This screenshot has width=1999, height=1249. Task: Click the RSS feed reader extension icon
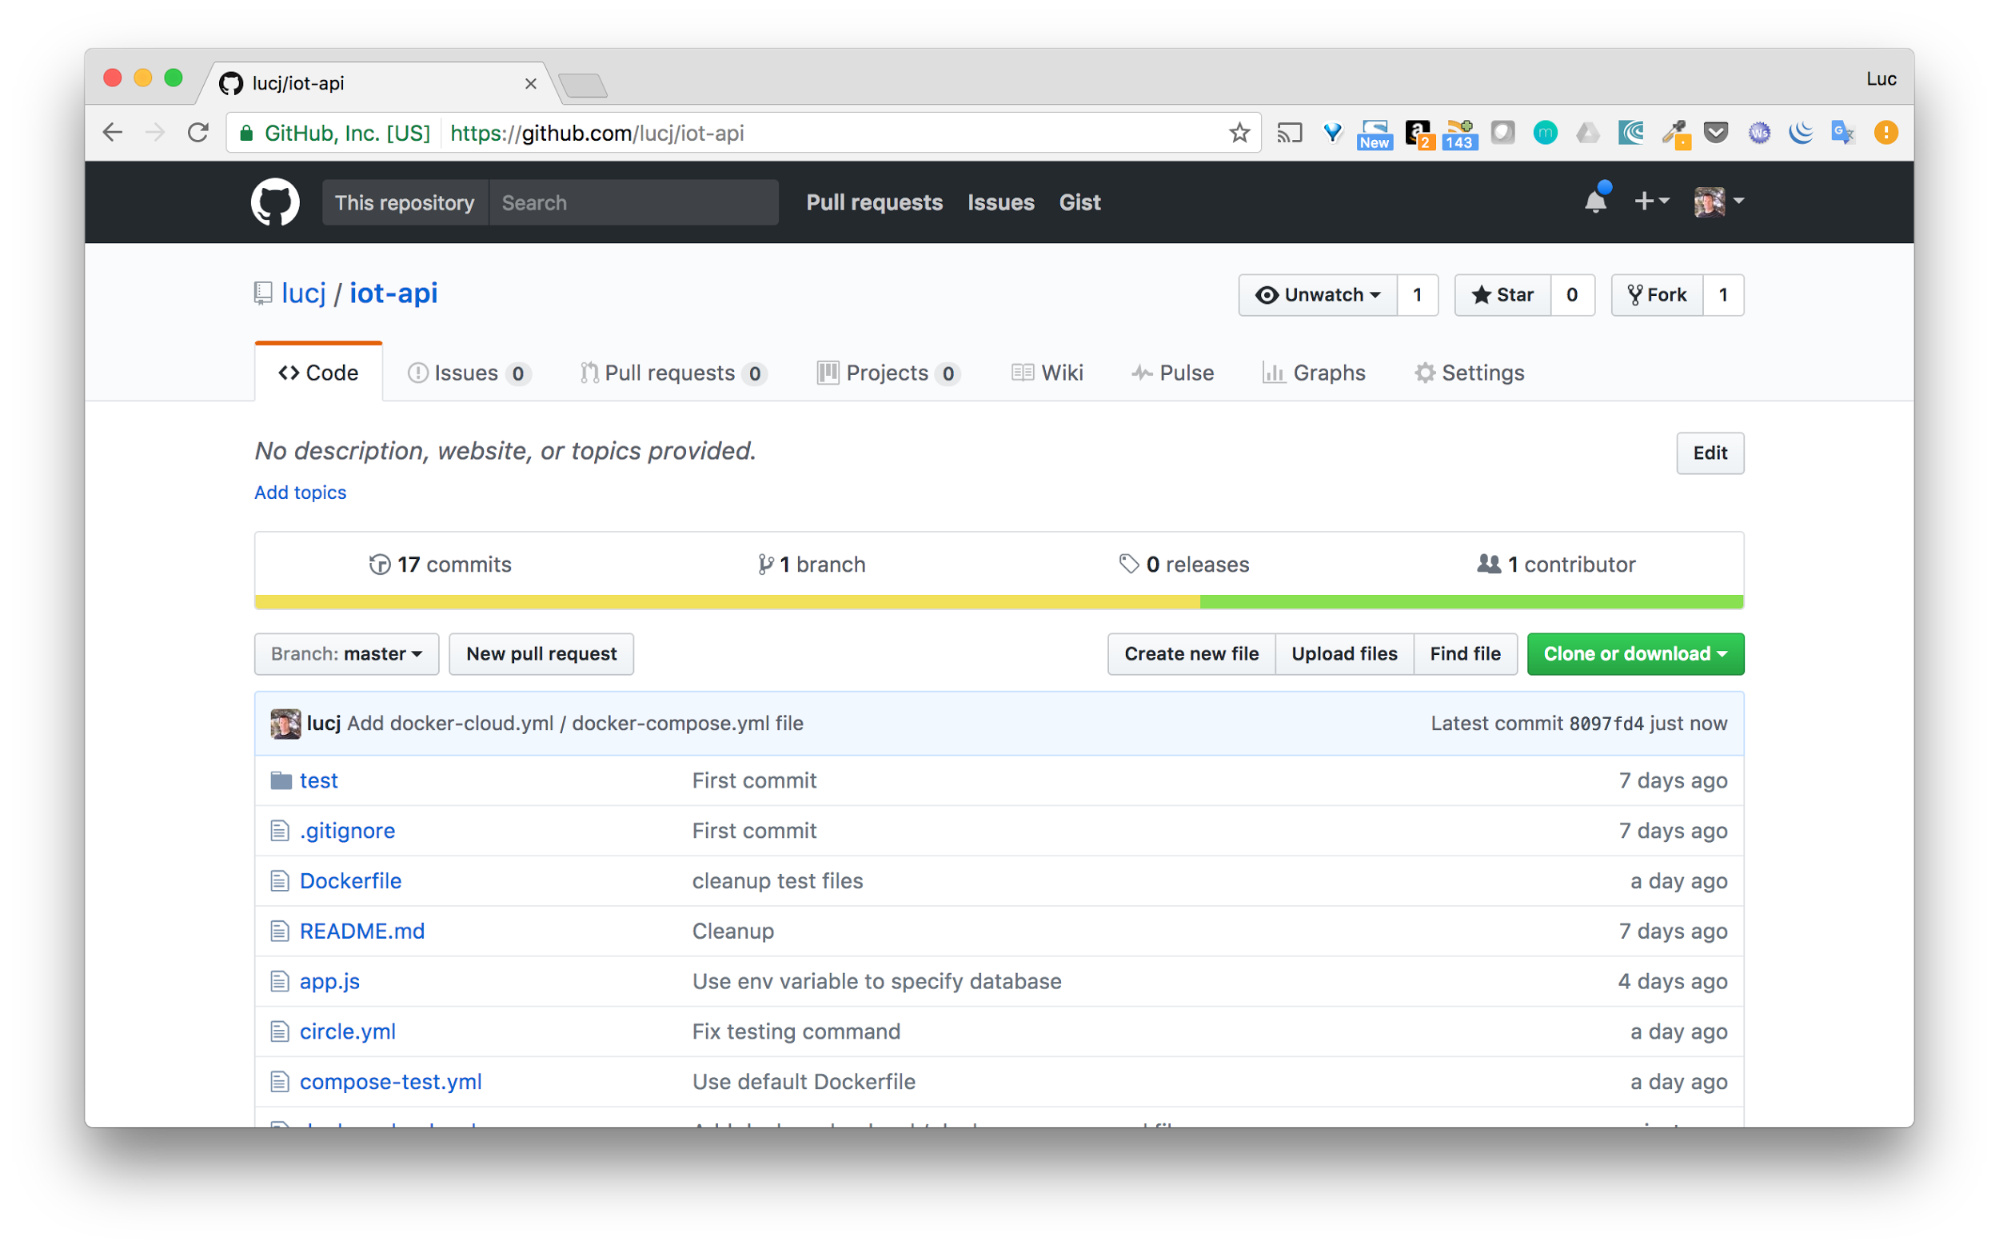click(1460, 132)
